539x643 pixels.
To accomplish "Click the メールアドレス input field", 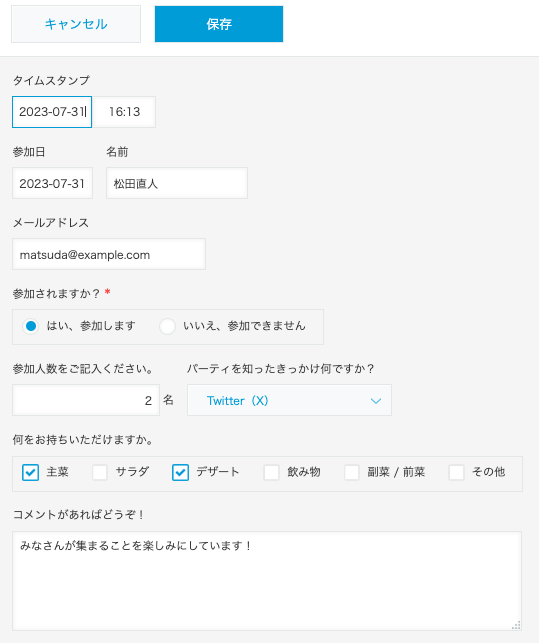I will click(x=109, y=254).
